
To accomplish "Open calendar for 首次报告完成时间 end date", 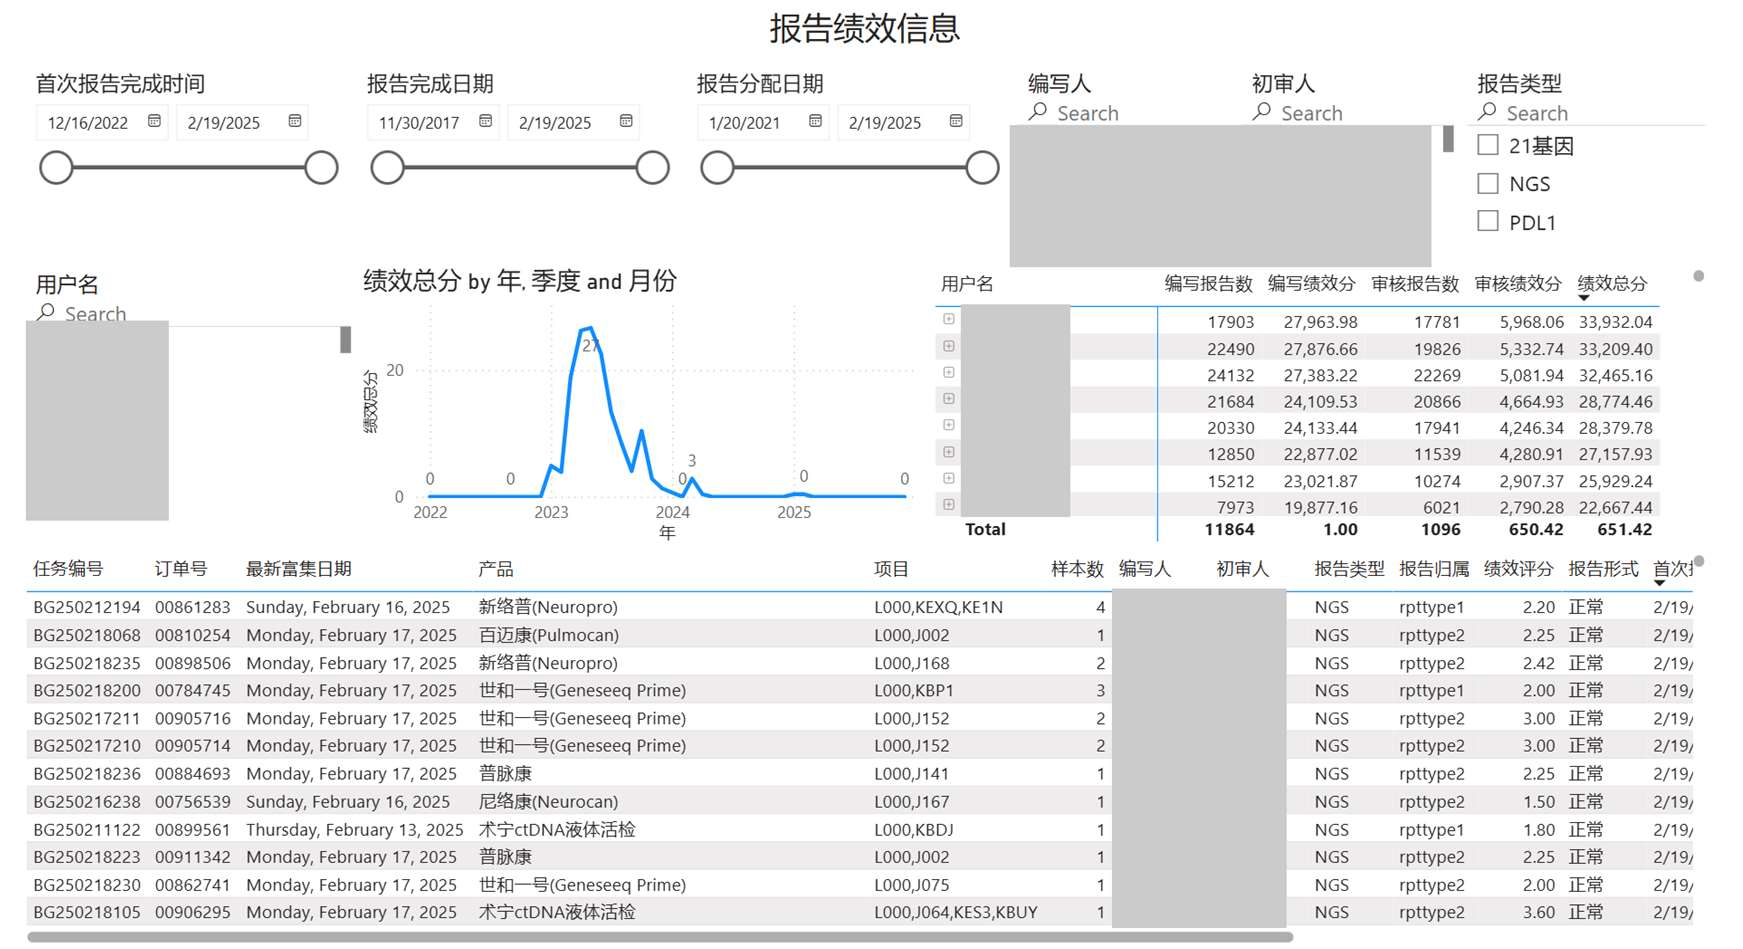I will [x=295, y=121].
